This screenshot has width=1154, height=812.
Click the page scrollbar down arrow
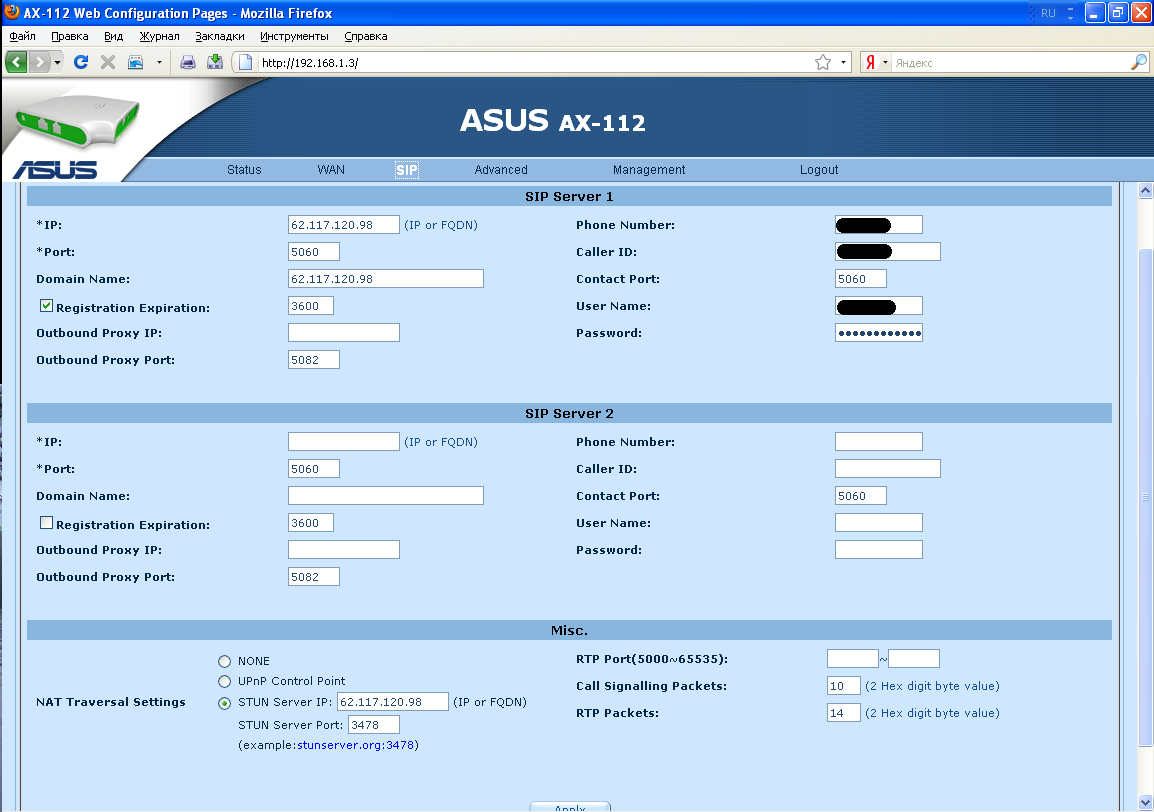pos(1144,802)
